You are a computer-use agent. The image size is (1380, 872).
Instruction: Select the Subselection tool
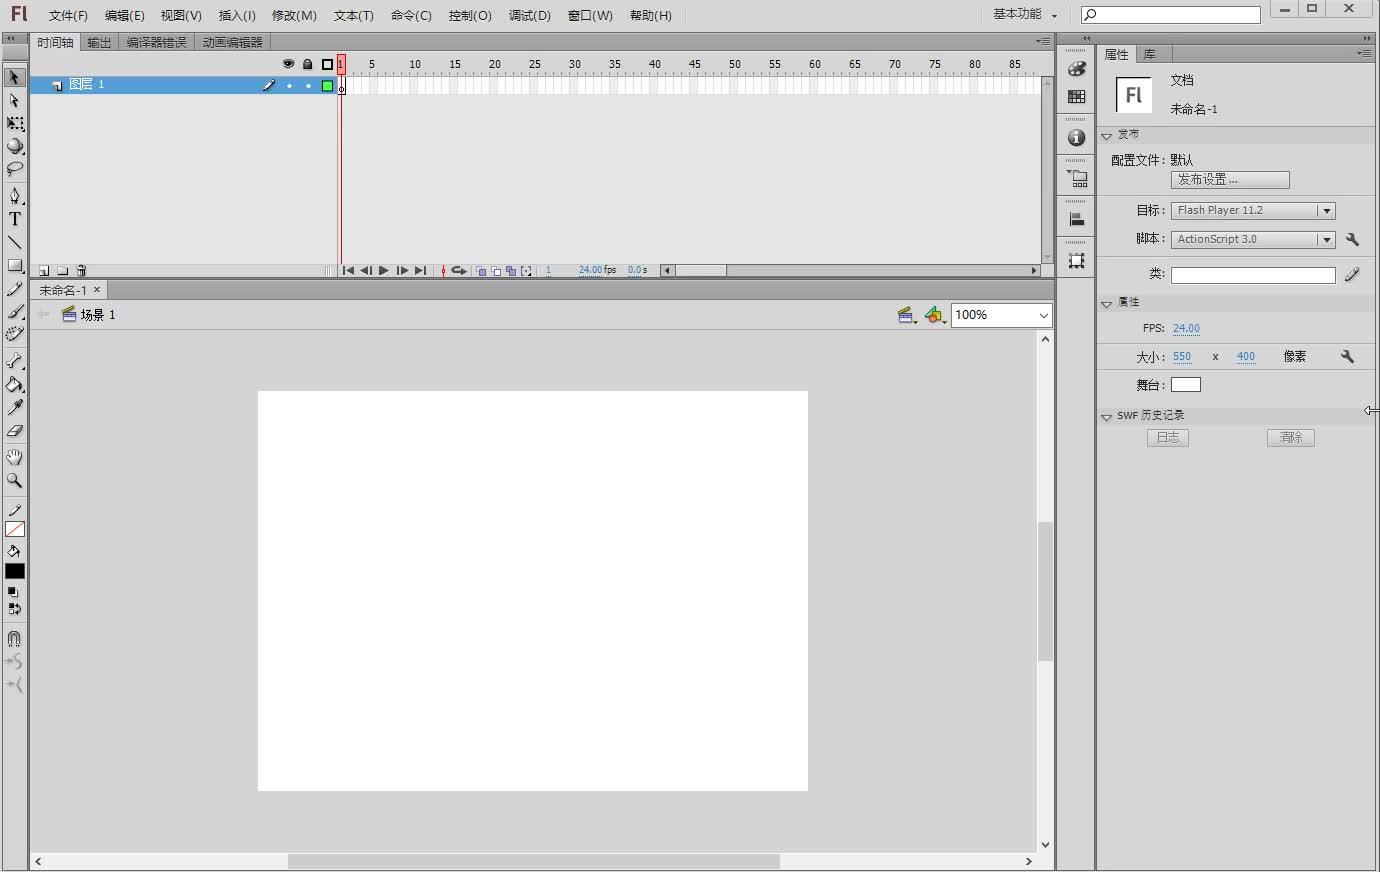14,101
